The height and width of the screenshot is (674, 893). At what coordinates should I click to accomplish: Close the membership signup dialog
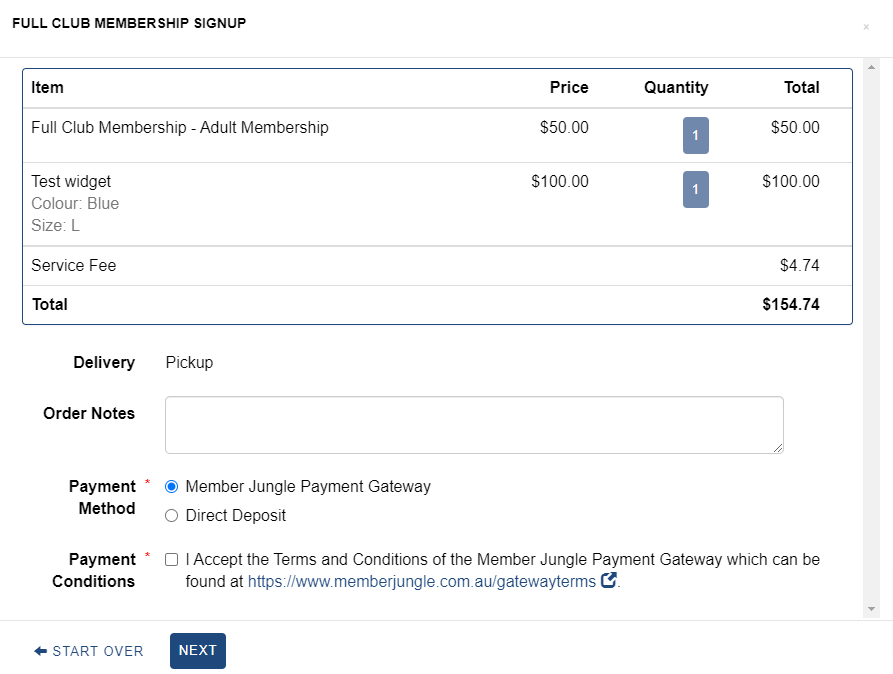(866, 27)
